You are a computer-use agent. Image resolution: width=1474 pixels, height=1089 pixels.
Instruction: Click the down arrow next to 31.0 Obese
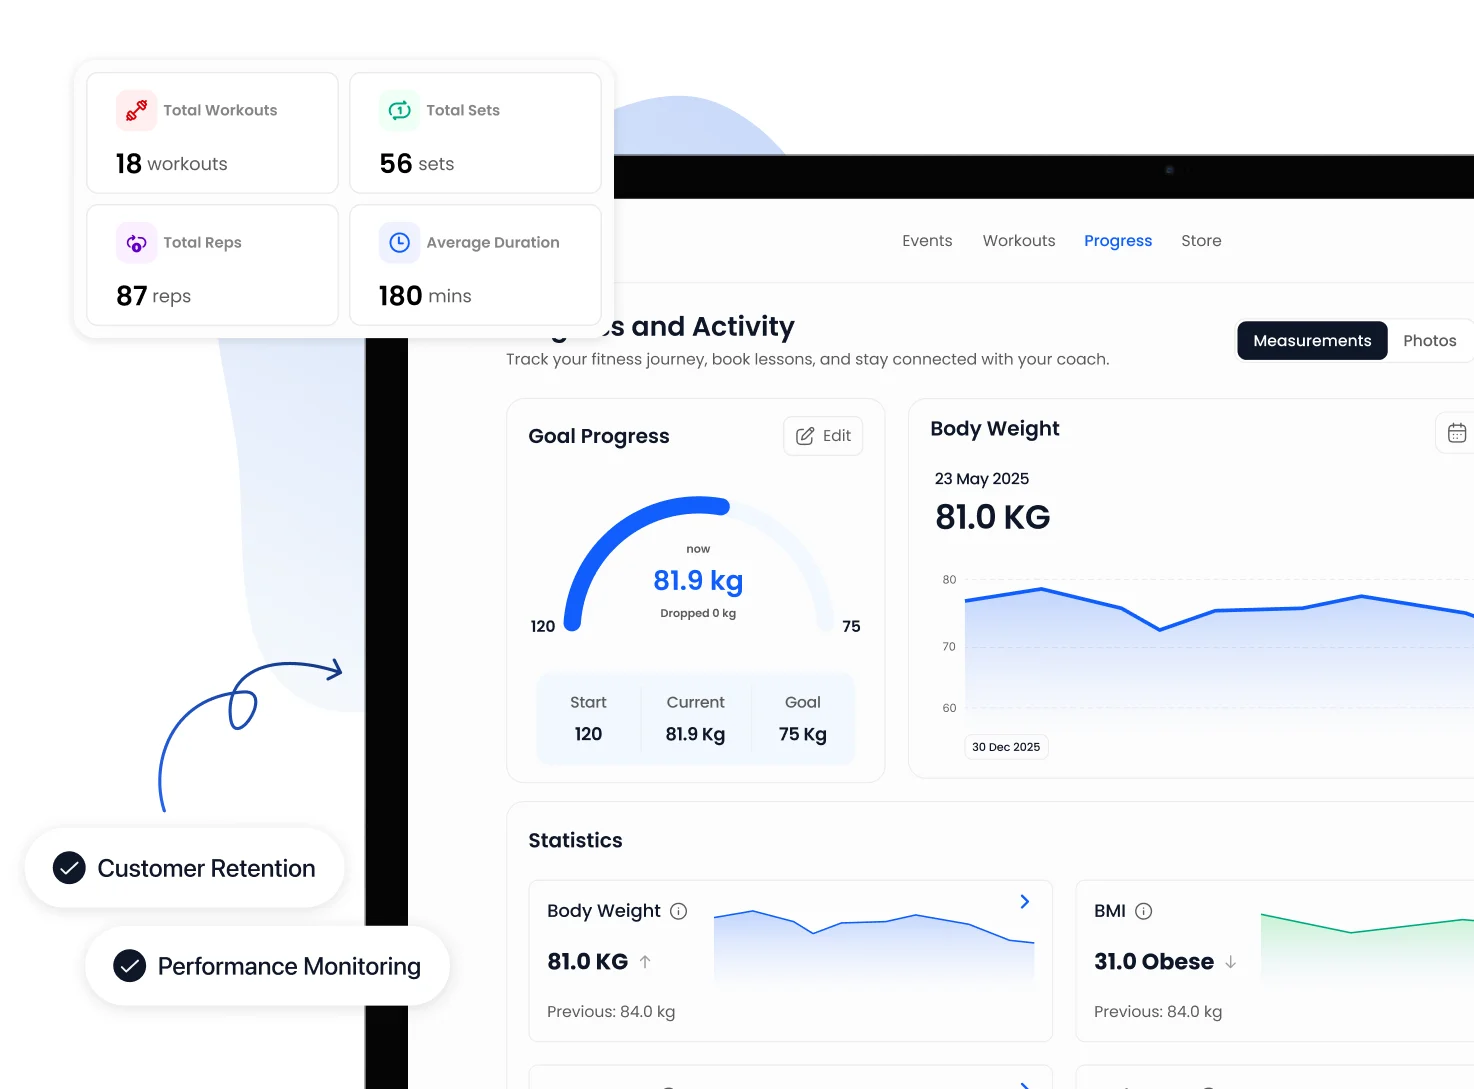pos(1231,962)
